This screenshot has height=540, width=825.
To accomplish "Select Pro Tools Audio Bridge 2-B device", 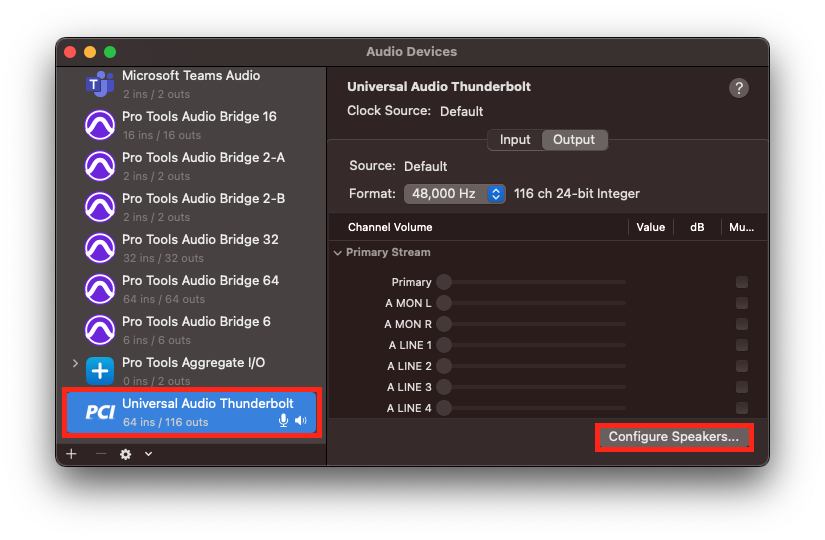I will [x=193, y=207].
